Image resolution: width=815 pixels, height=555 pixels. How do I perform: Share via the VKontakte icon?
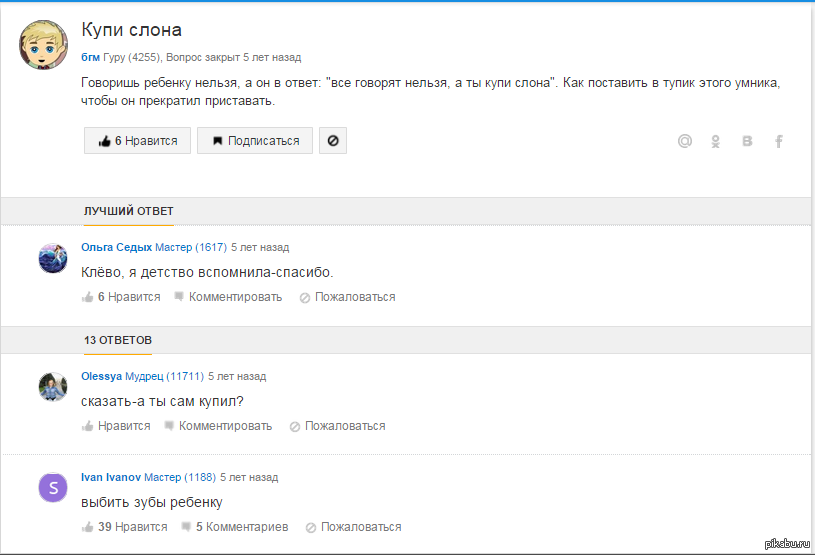[747, 141]
